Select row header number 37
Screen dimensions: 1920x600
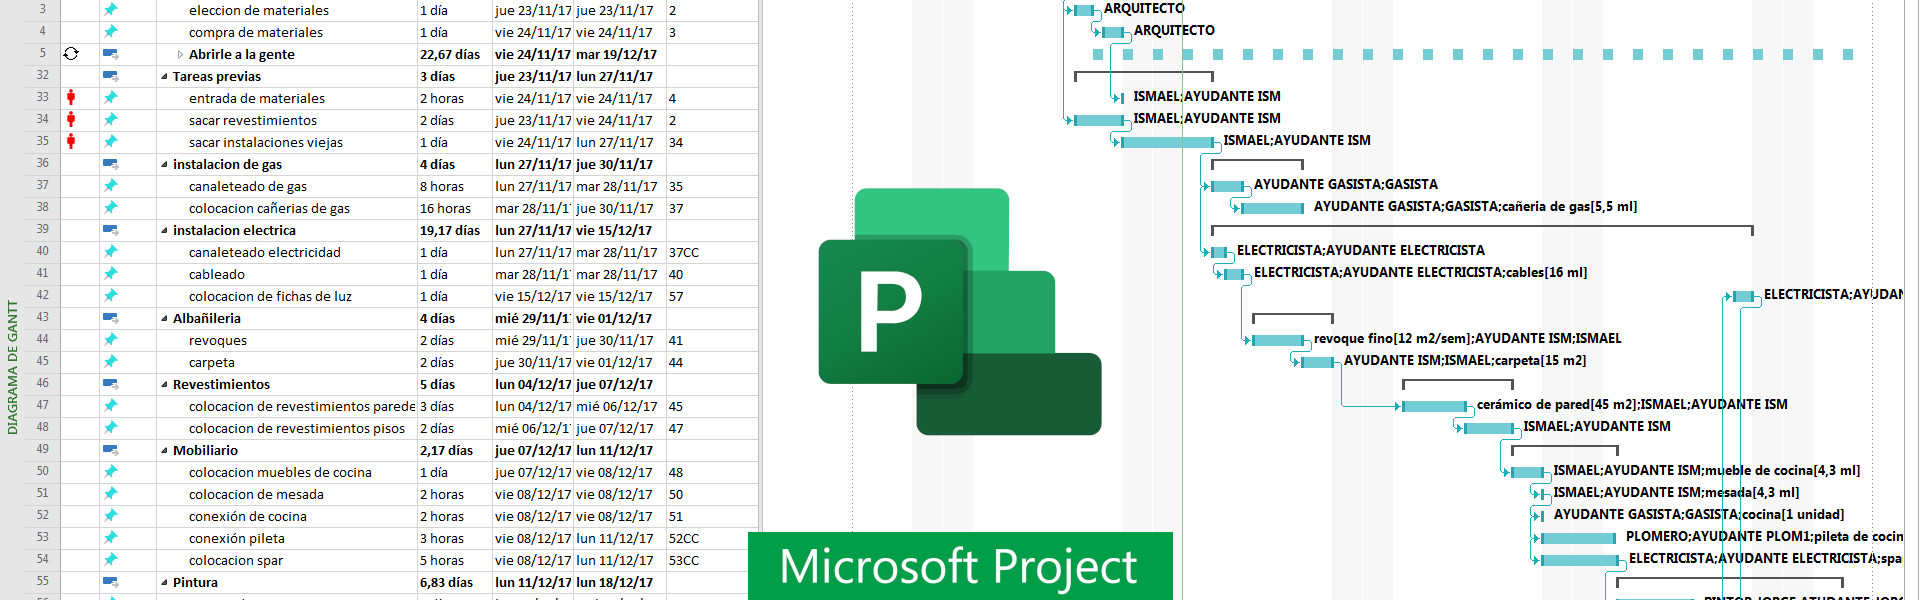click(43, 185)
